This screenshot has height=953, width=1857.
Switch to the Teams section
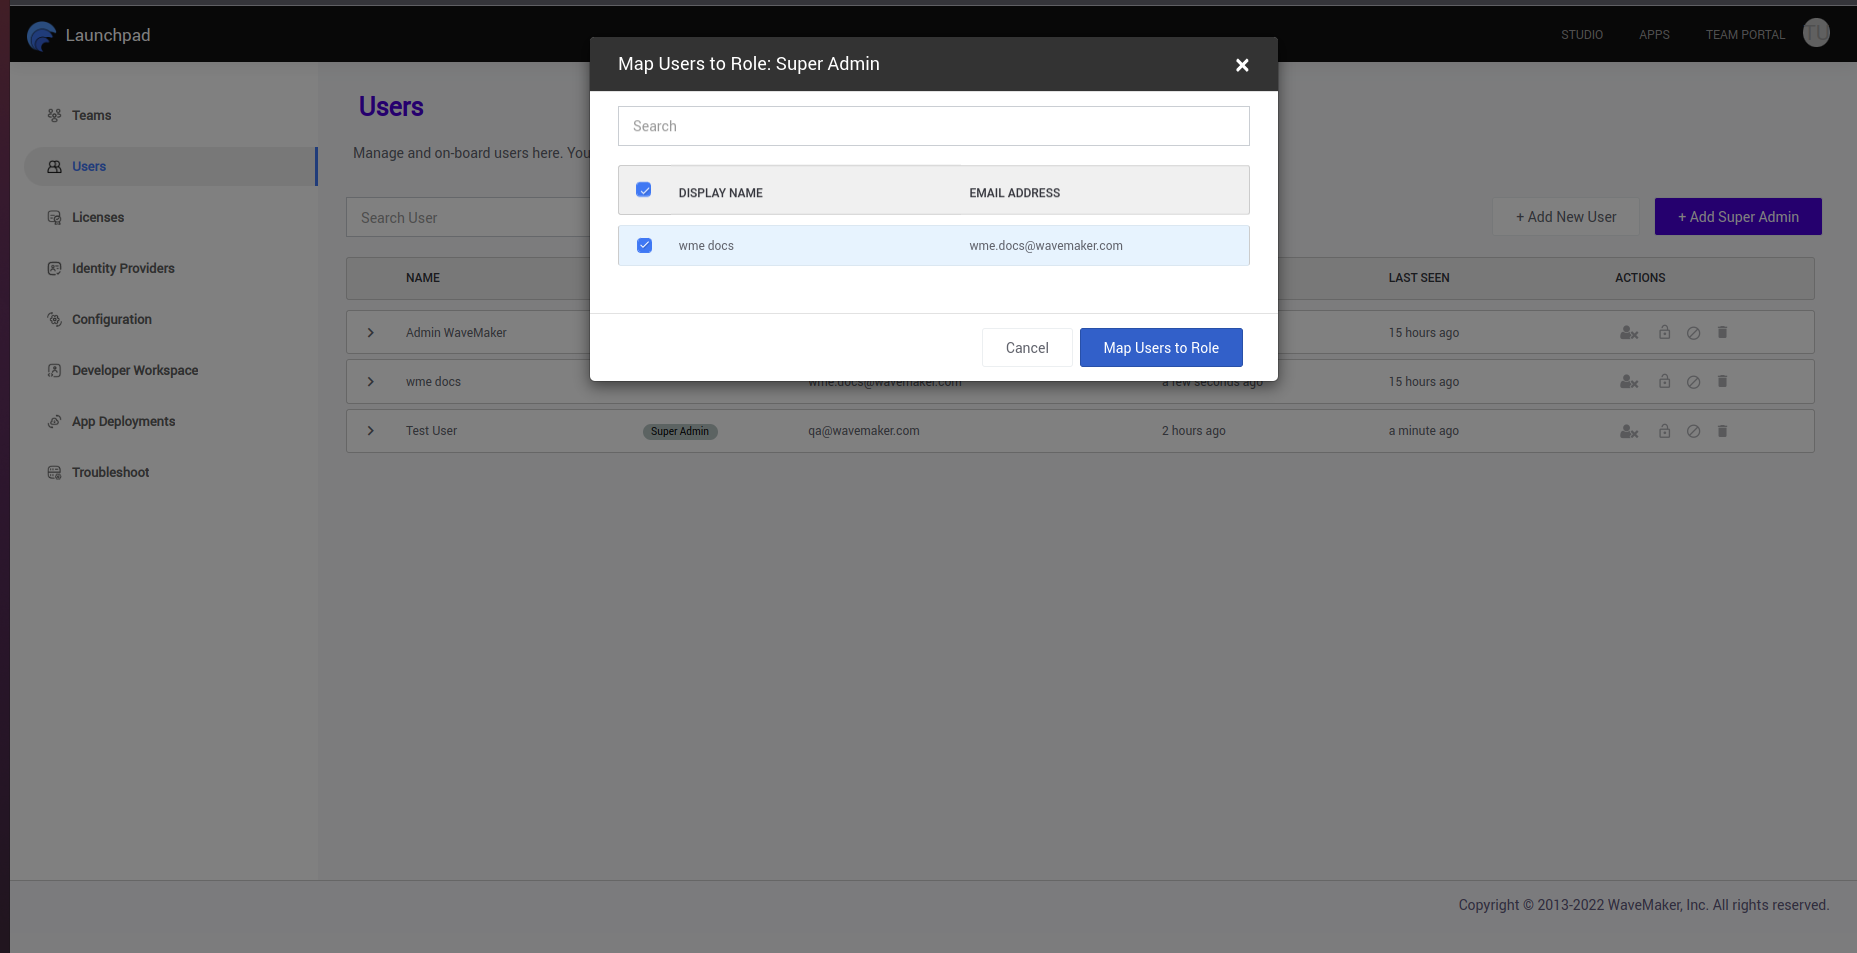tap(91, 115)
